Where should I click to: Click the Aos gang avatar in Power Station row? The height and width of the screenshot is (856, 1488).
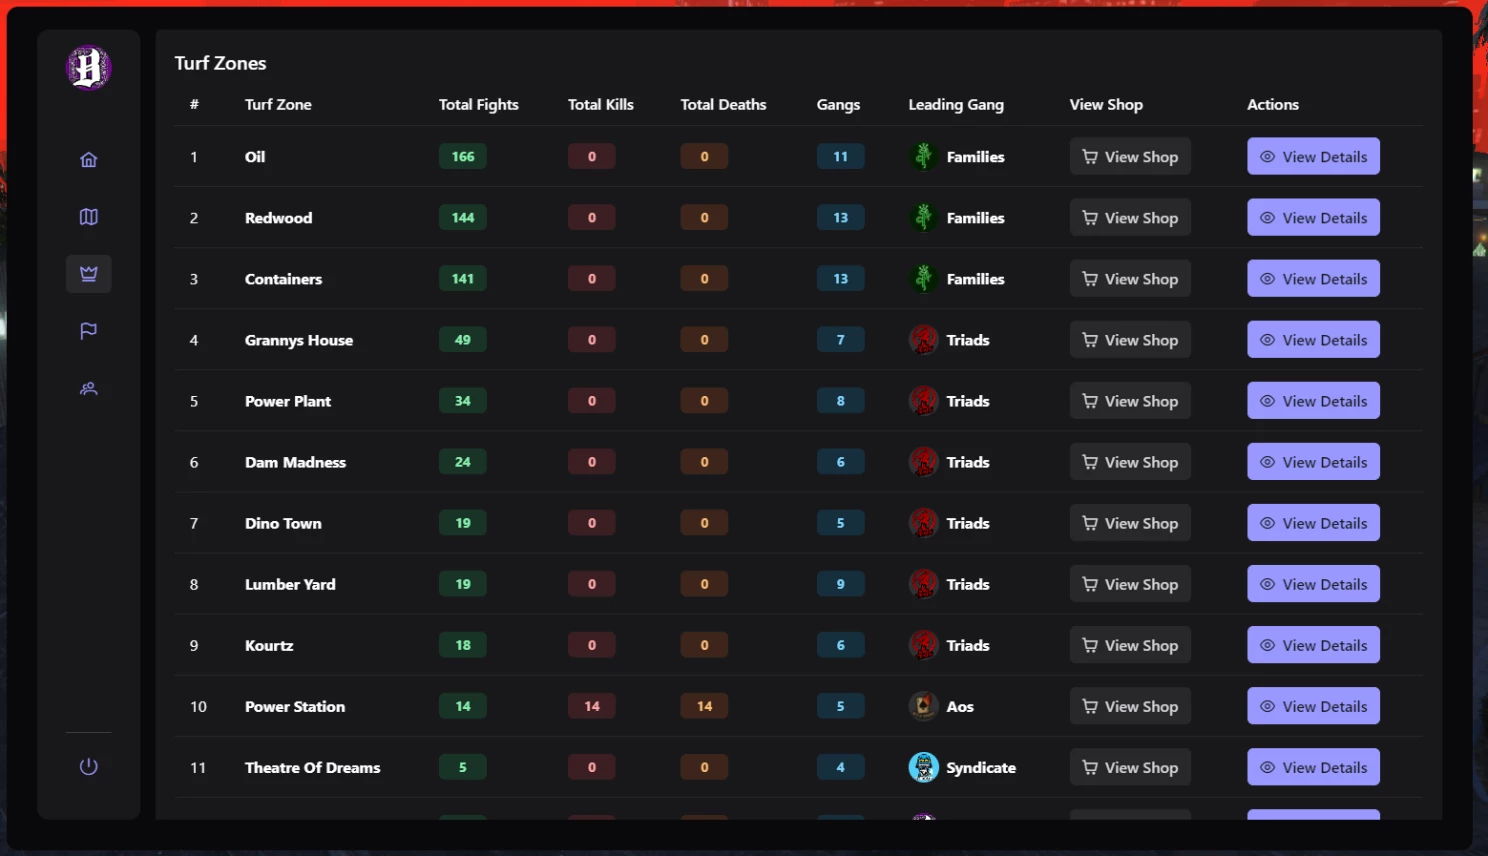pos(923,706)
